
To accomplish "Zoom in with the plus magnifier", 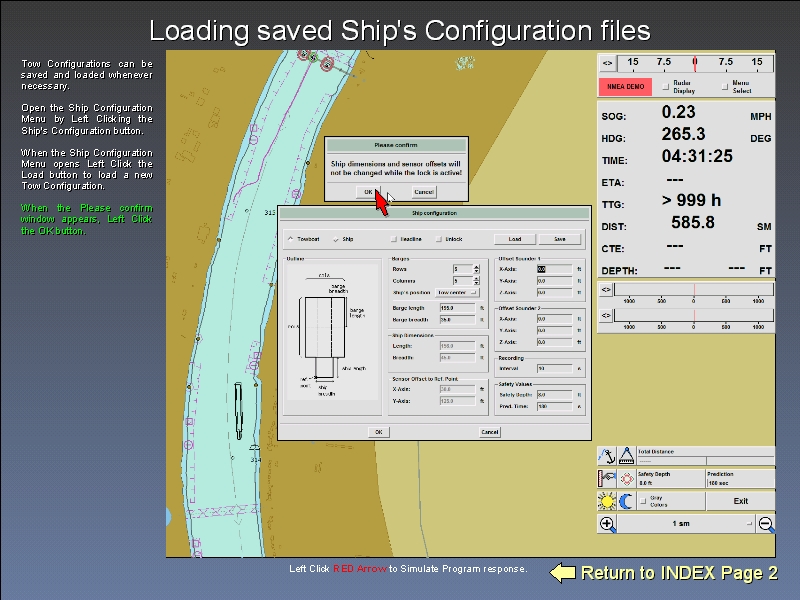I will point(607,524).
